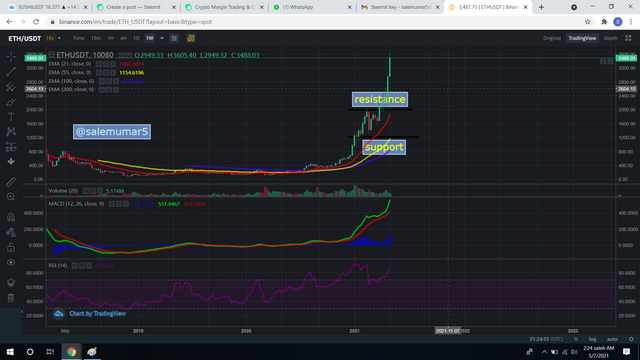640x360 pixels.
Task: Toggle auto scale at chart bottom
Action: click(x=612, y=339)
